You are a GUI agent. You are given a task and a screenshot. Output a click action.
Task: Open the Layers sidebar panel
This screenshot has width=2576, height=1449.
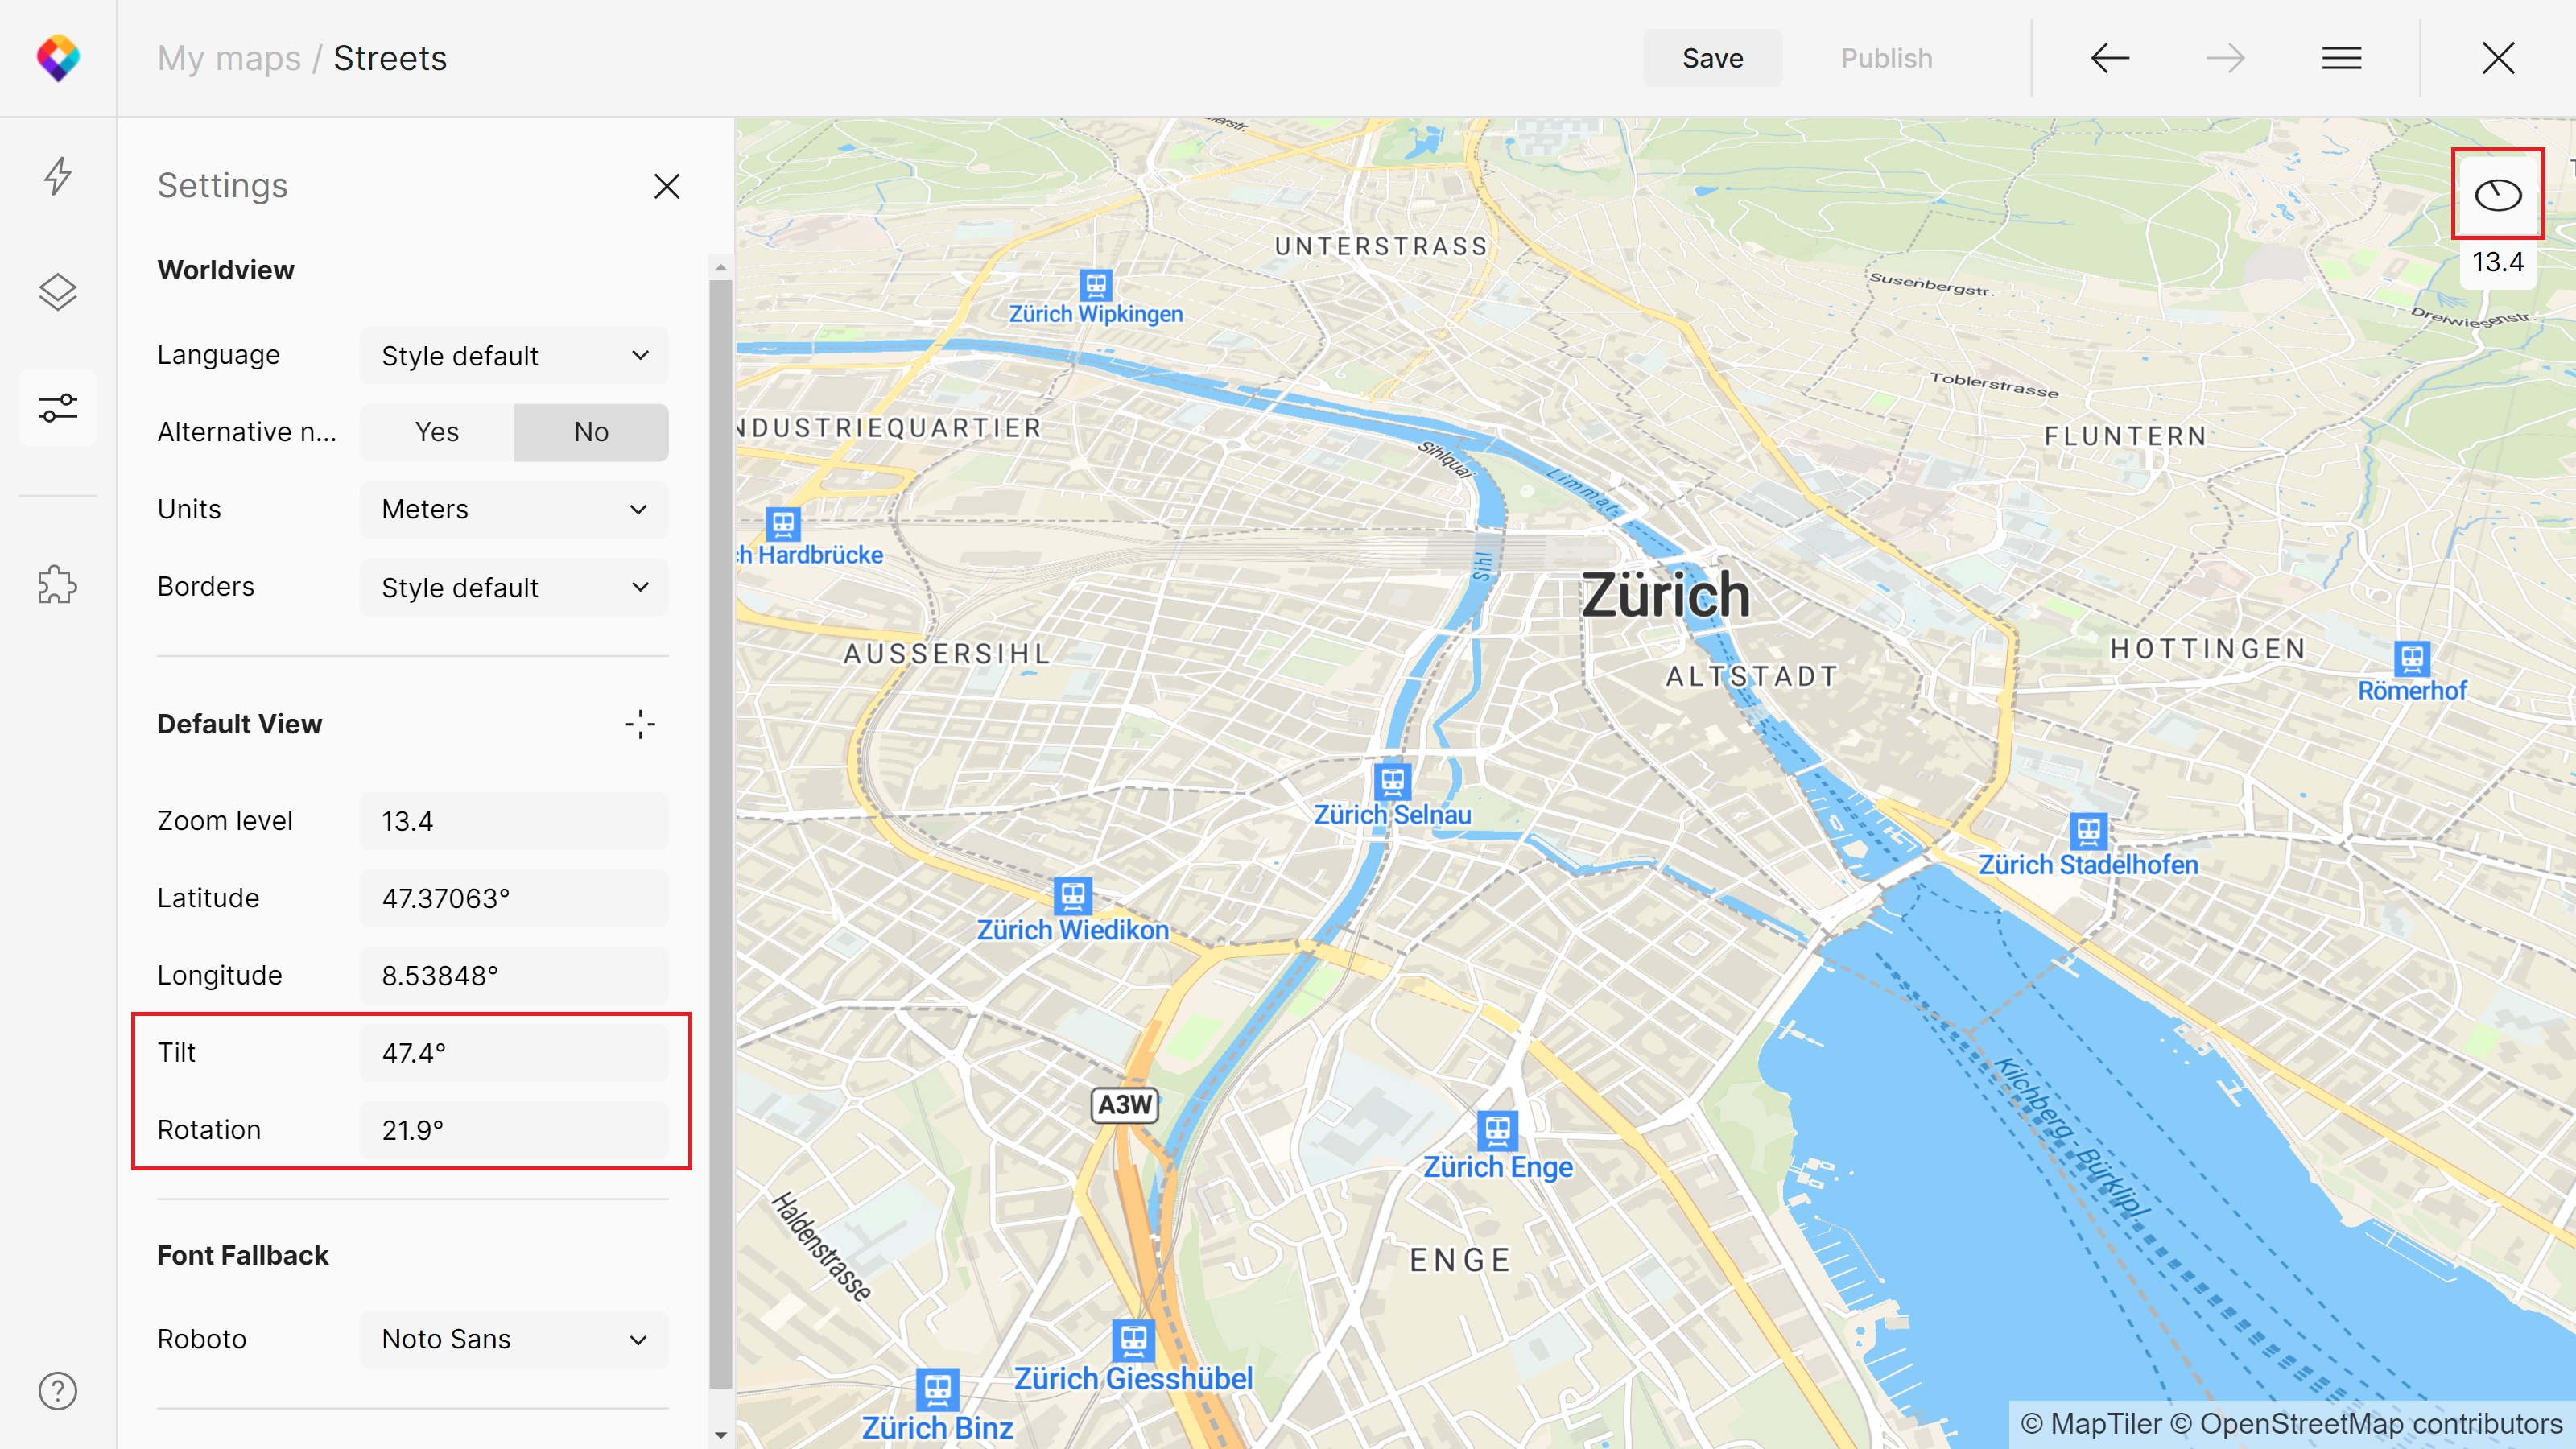point(58,292)
